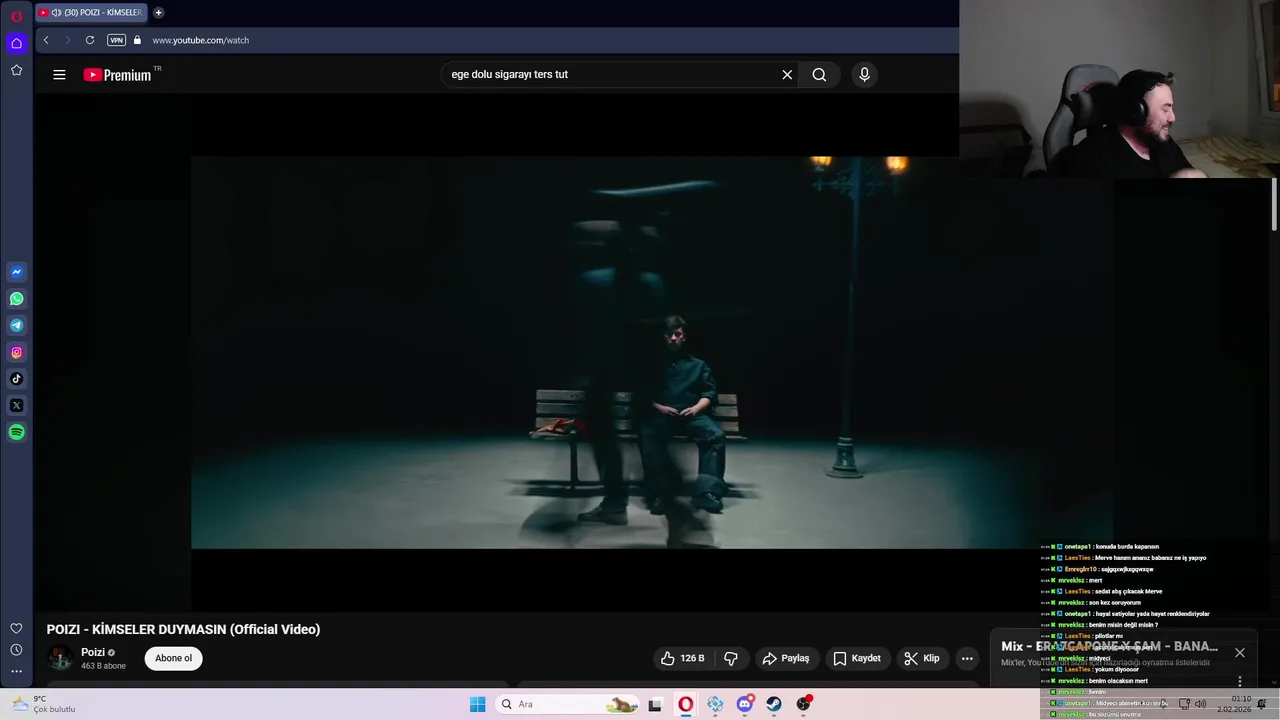Click the video player to pause
The width and height of the screenshot is (1280, 720).
[652, 352]
